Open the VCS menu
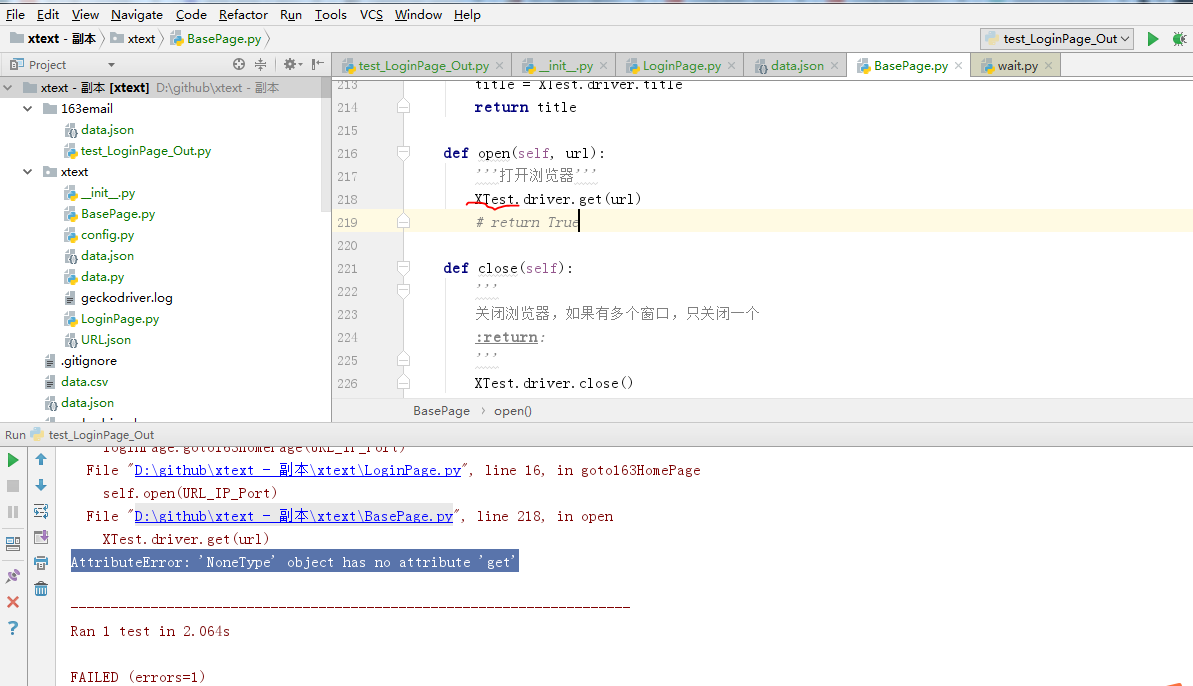 point(371,14)
